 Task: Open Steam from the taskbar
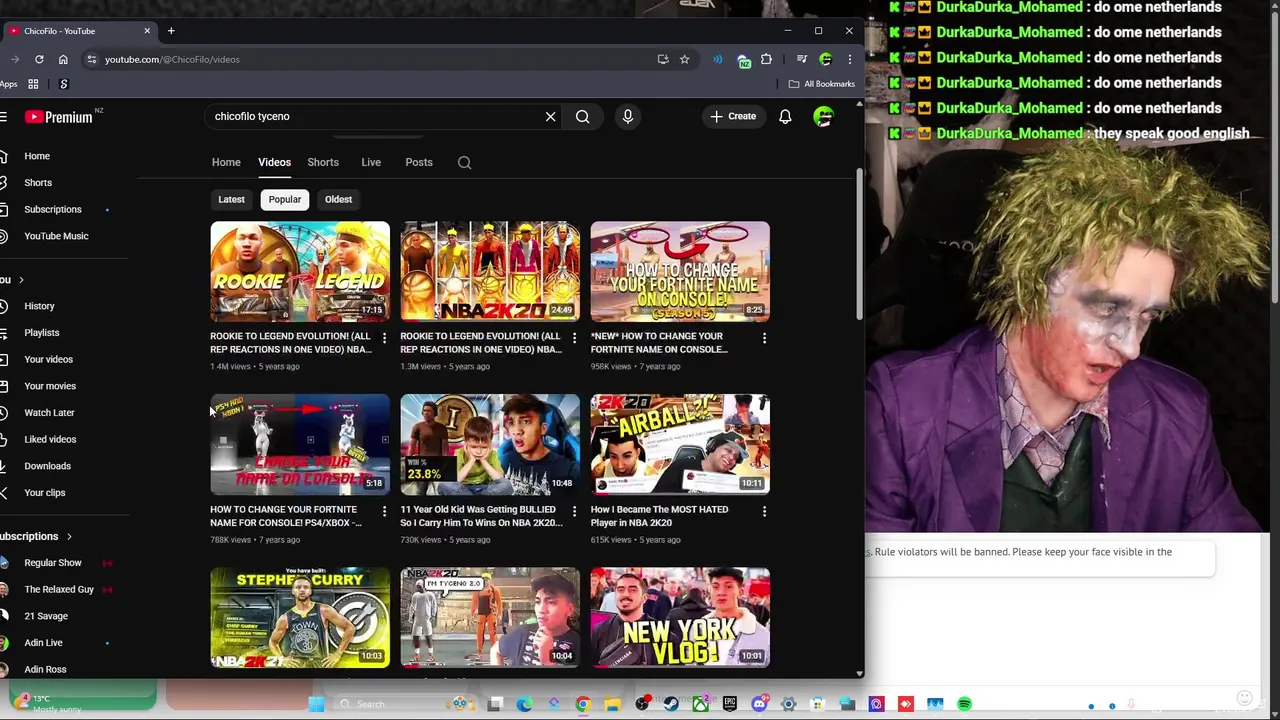click(x=671, y=704)
